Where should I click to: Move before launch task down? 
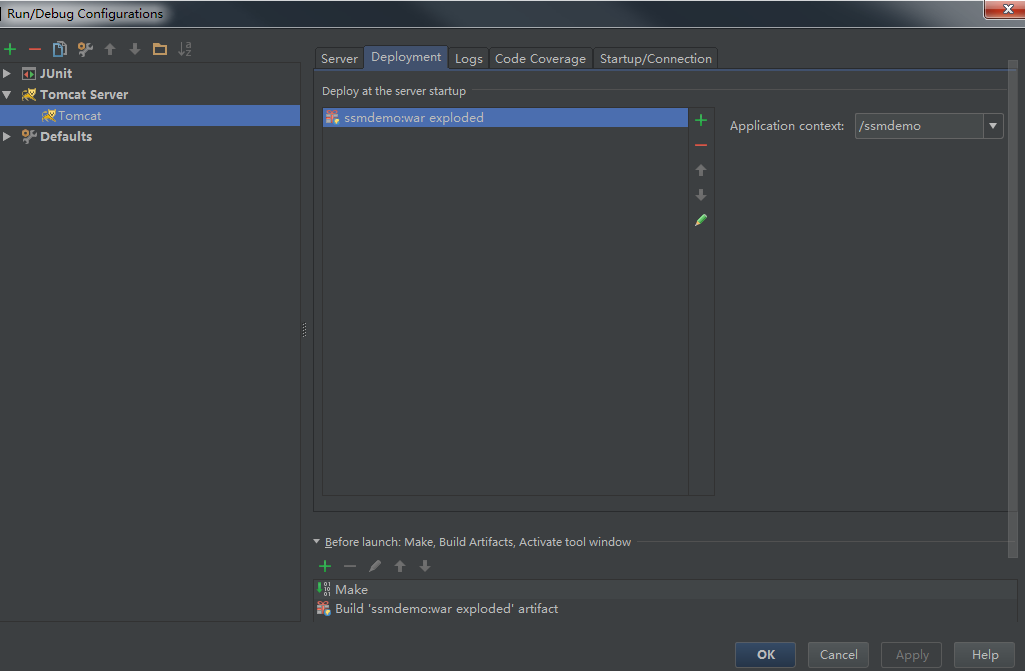[425, 566]
